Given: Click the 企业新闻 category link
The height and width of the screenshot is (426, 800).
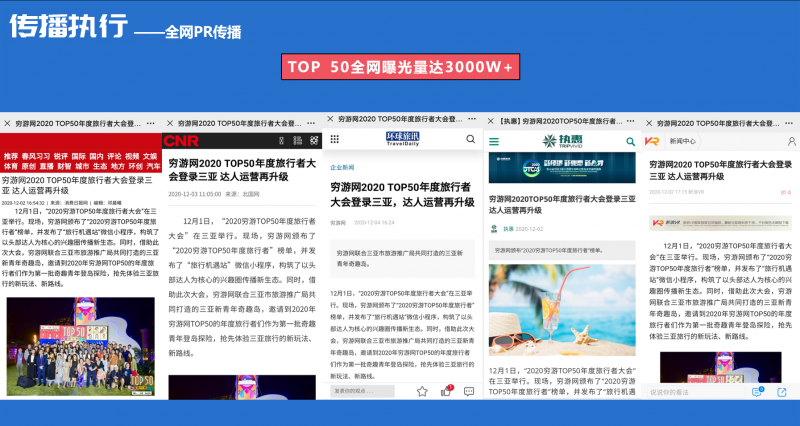Looking at the screenshot, I should tap(342, 167).
